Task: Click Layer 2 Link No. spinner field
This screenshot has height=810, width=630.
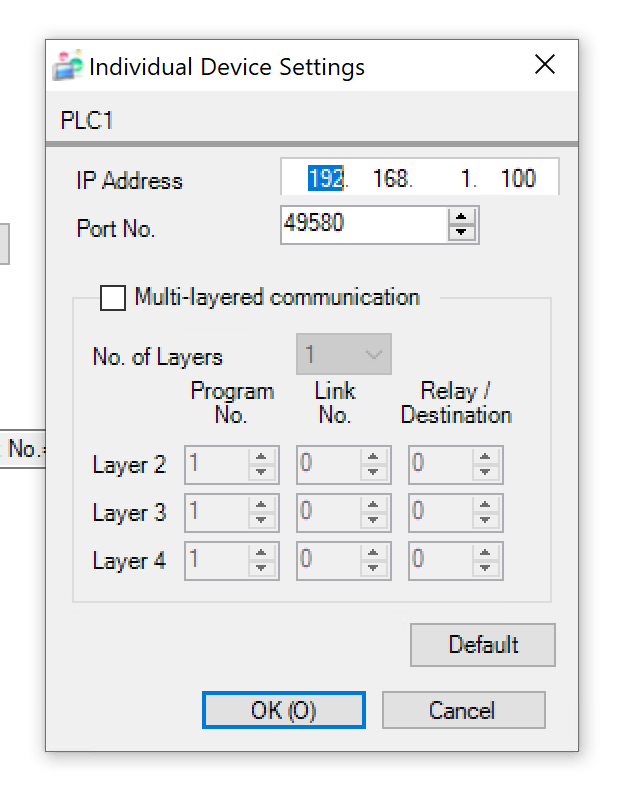Action: point(329,465)
